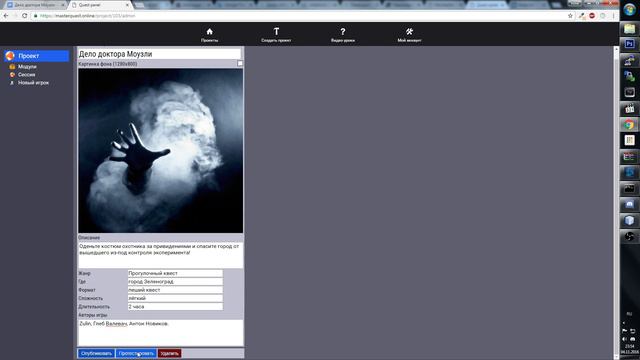Click the Новый игрок person icon
Screen dimensions: 640x360
click(12, 83)
